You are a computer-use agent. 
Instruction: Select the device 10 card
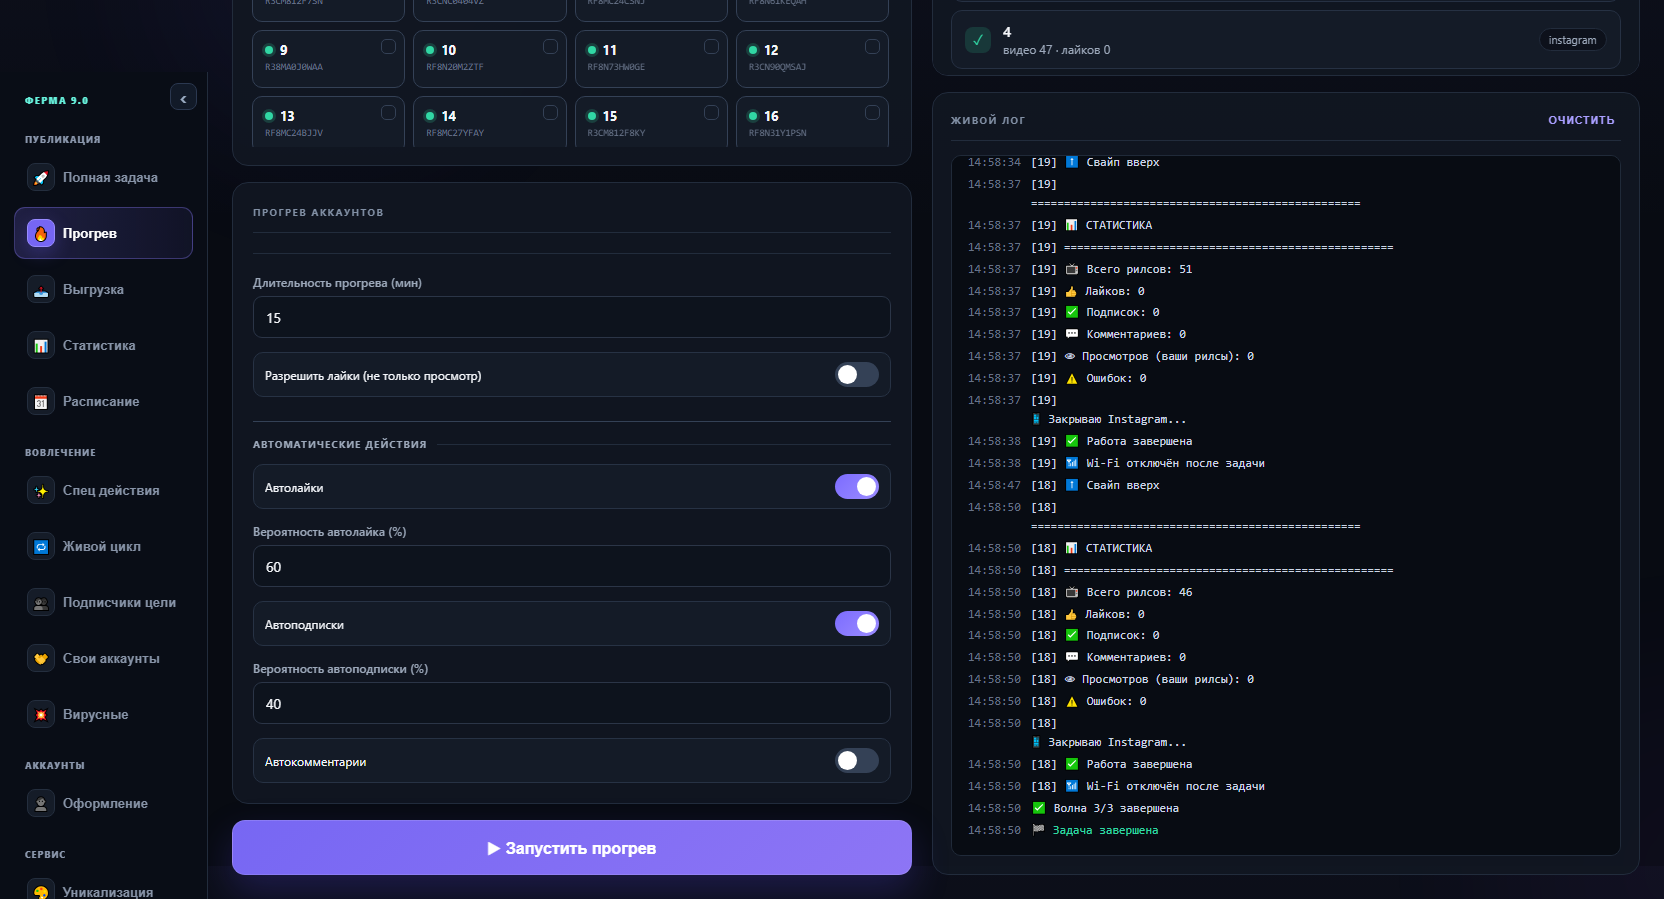coord(490,59)
